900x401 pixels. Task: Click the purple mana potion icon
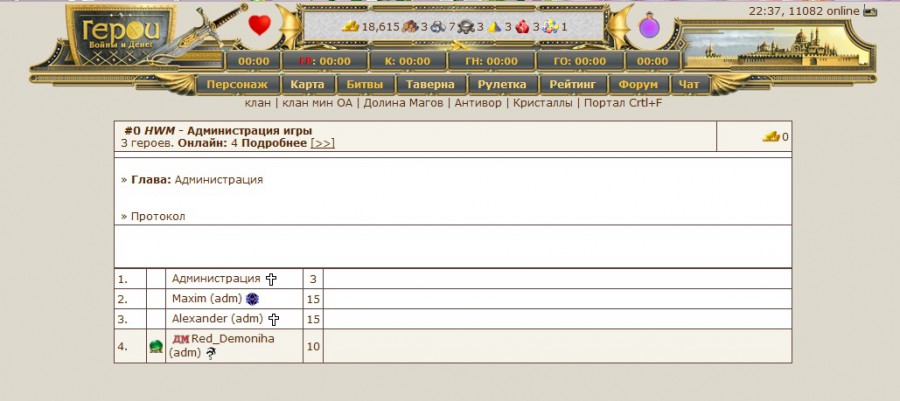pyautogui.click(x=649, y=26)
